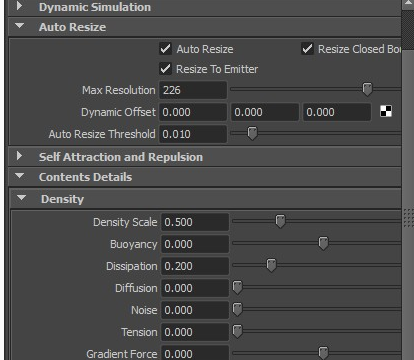This screenshot has width=414, height=360.
Task: Click the Density Scale slider handle
Action: tap(280, 221)
